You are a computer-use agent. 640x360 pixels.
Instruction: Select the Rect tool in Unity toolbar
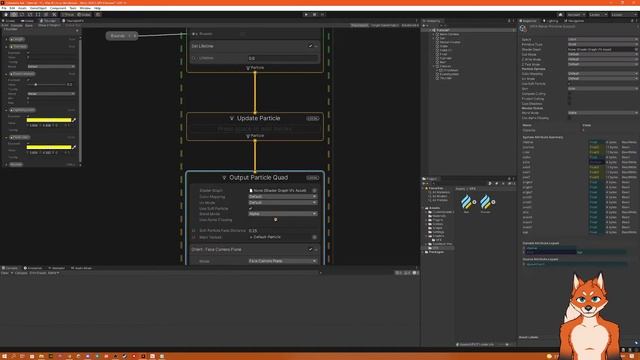pos(38,14)
